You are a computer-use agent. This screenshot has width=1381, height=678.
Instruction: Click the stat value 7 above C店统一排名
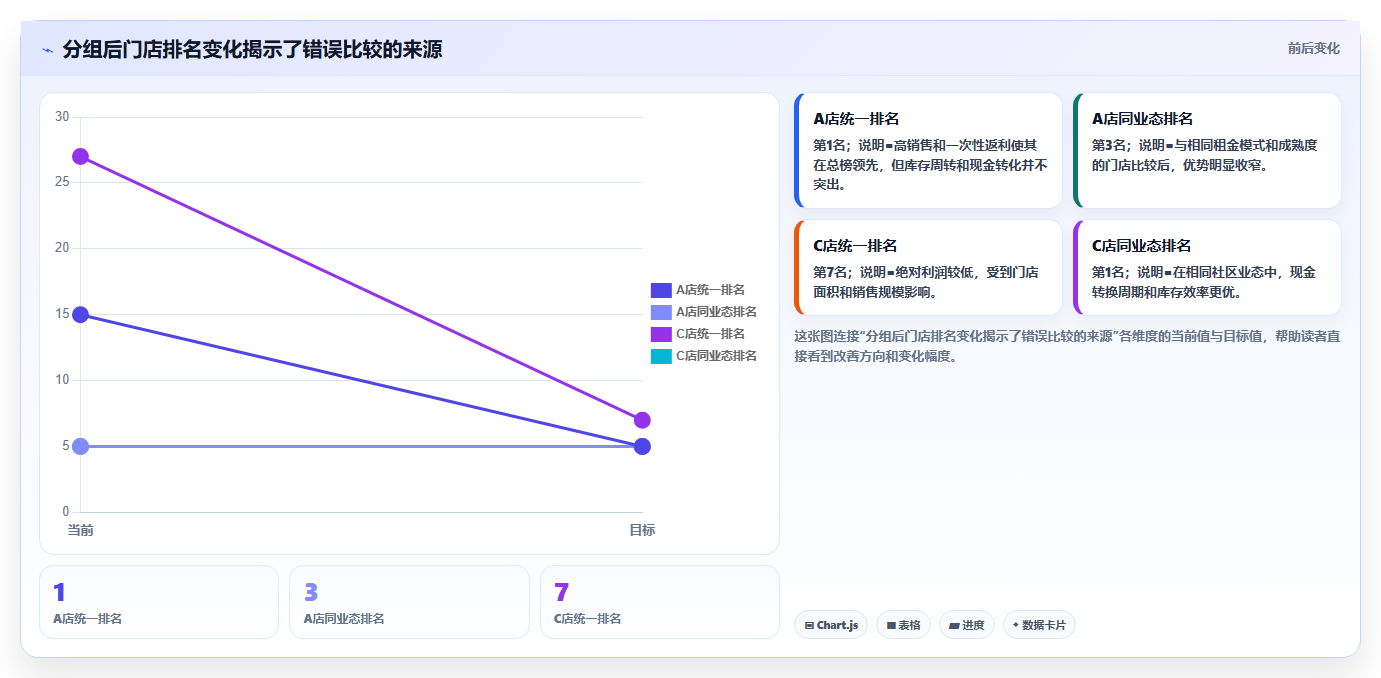click(561, 593)
